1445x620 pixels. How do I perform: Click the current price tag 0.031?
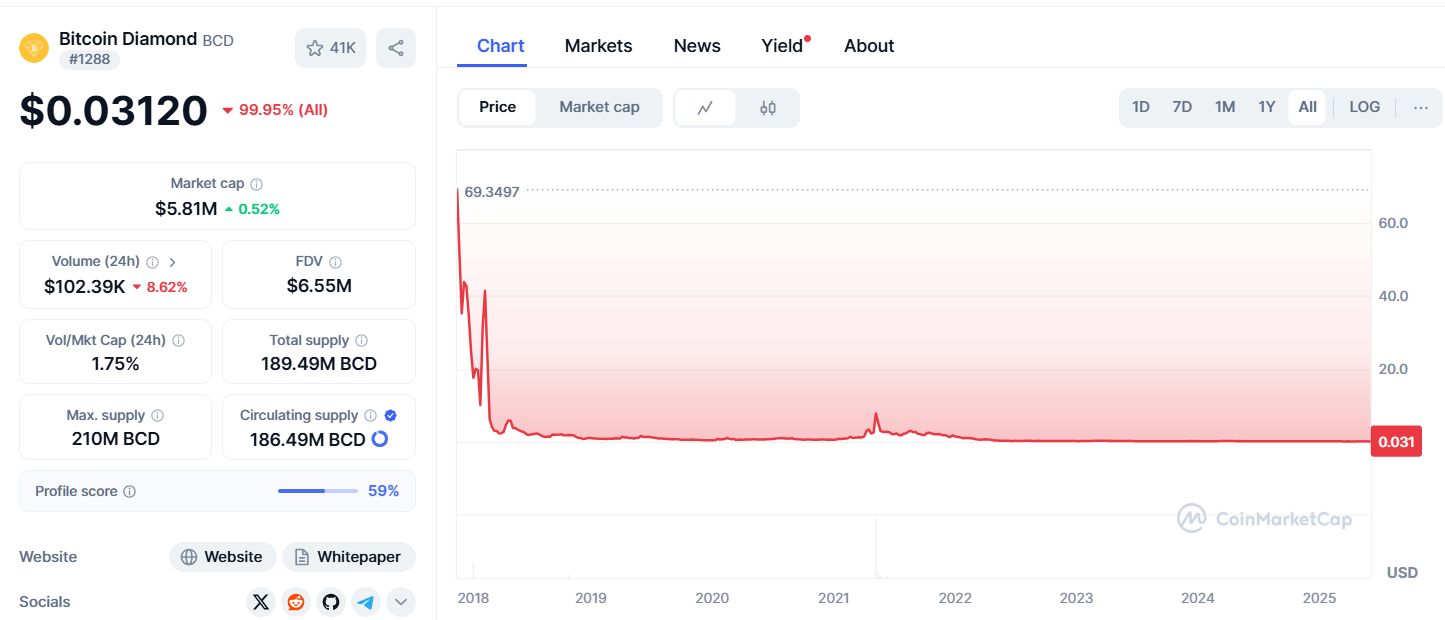pos(1396,442)
